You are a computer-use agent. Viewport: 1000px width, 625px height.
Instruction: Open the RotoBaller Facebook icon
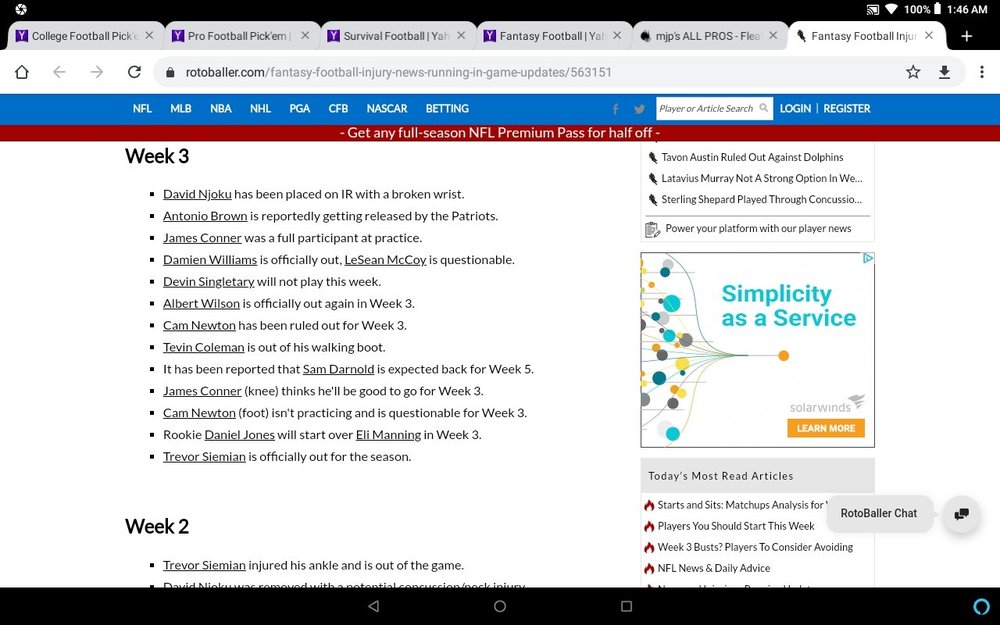click(615, 109)
